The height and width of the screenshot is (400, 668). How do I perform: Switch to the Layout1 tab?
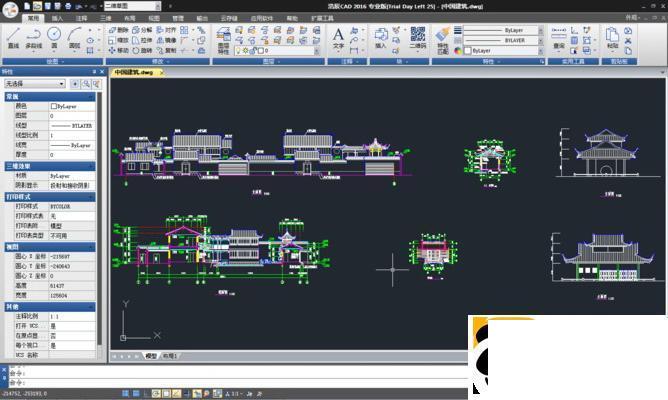(170, 356)
